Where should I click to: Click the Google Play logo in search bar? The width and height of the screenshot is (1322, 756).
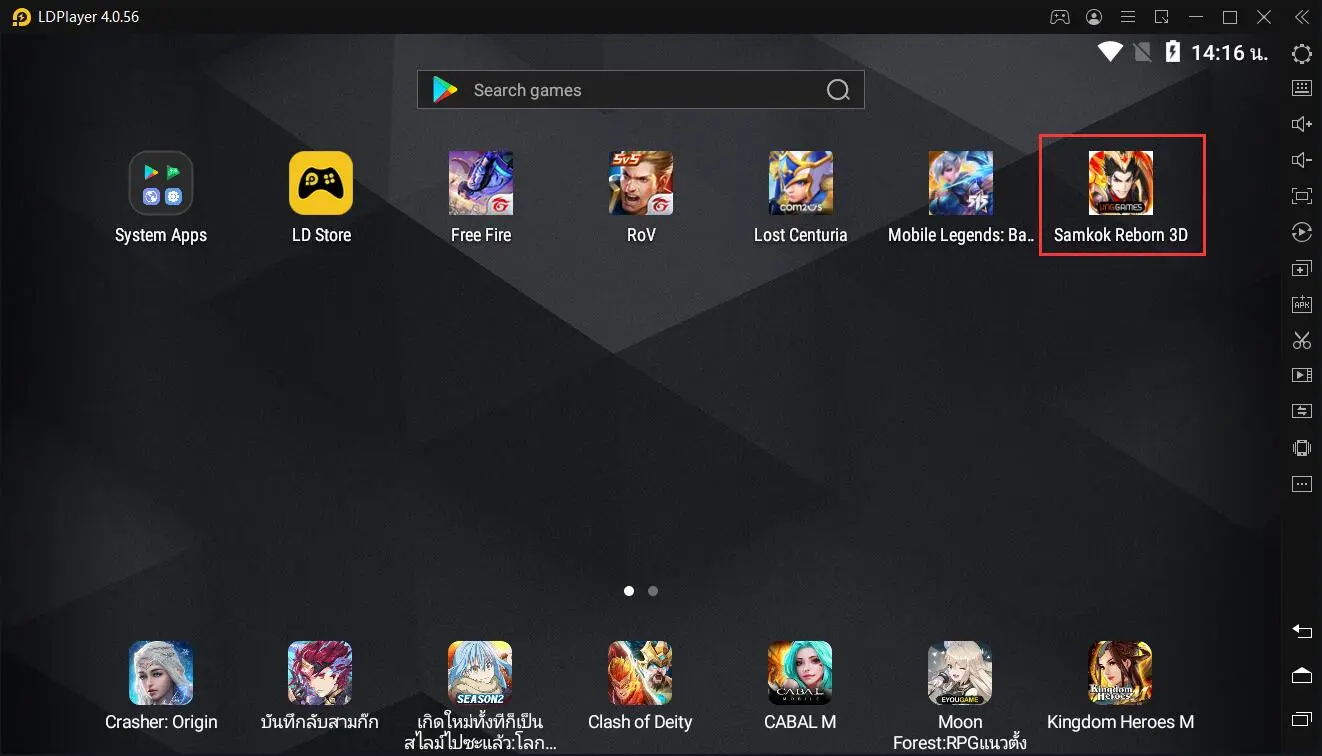(x=444, y=90)
